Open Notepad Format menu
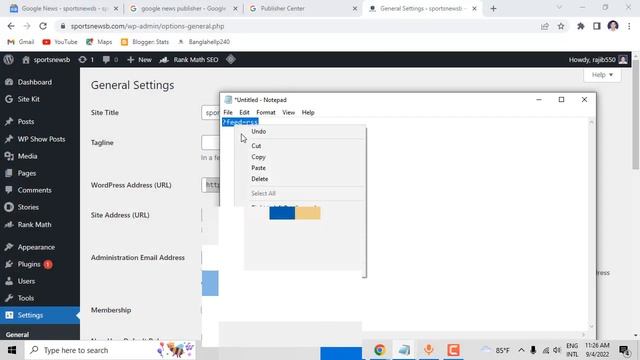This screenshot has height=360, width=640. tap(266, 112)
